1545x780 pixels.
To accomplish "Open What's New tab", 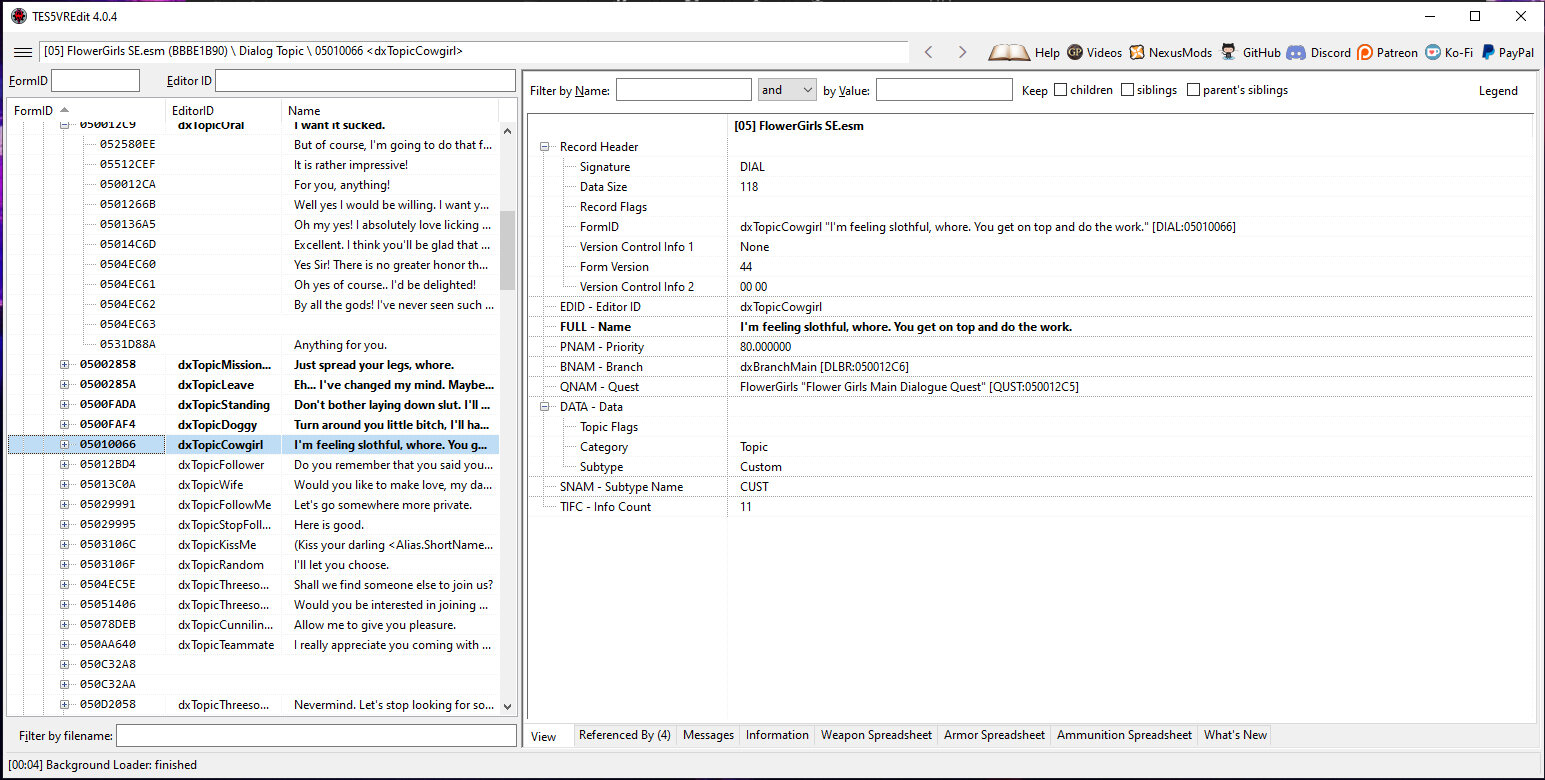I will coord(1235,735).
